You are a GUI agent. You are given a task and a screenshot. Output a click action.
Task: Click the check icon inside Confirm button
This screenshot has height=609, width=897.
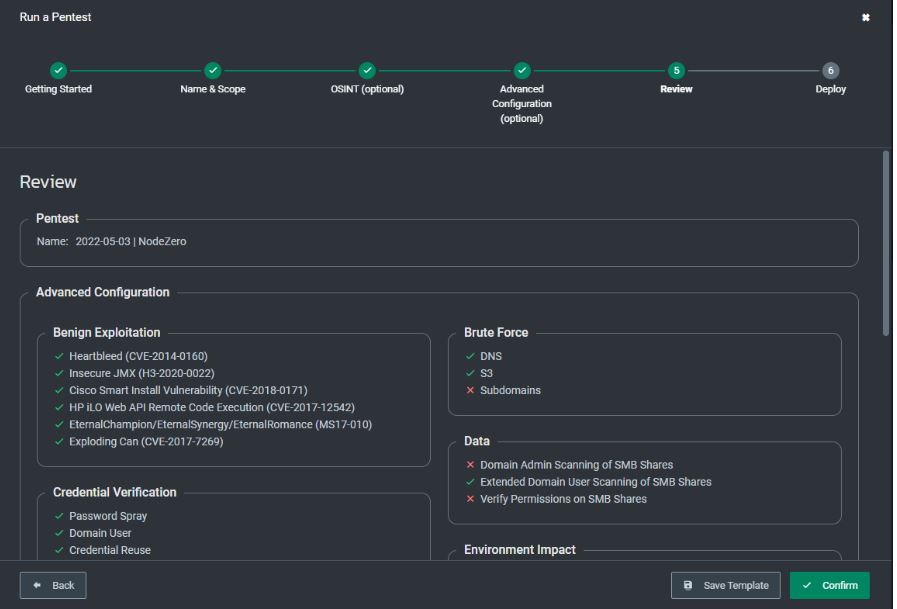coord(808,587)
